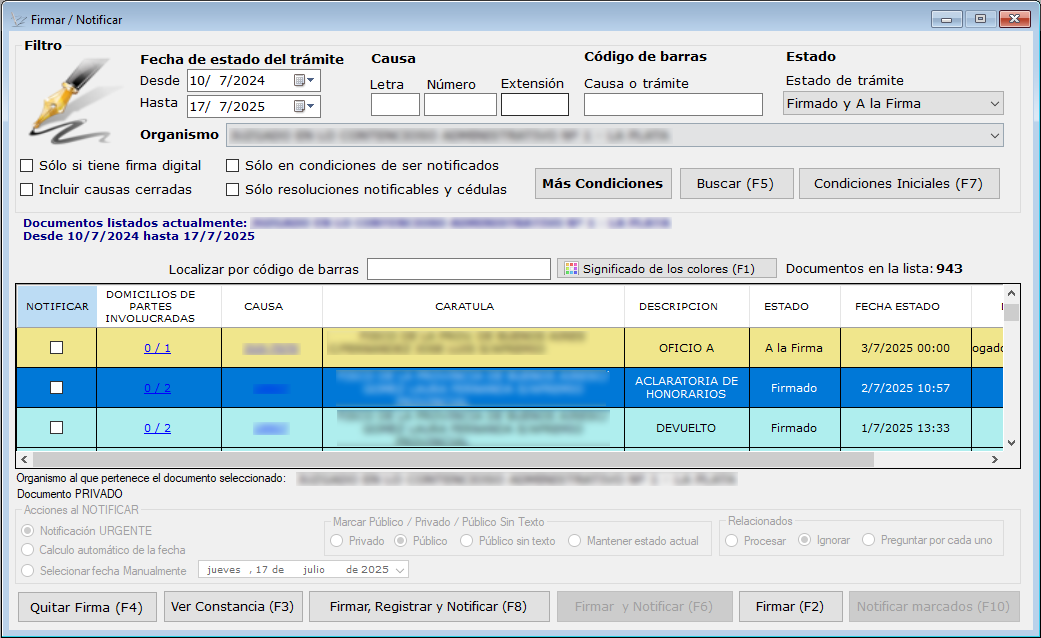Check Incluir causas cerradas option

(x=28, y=189)
